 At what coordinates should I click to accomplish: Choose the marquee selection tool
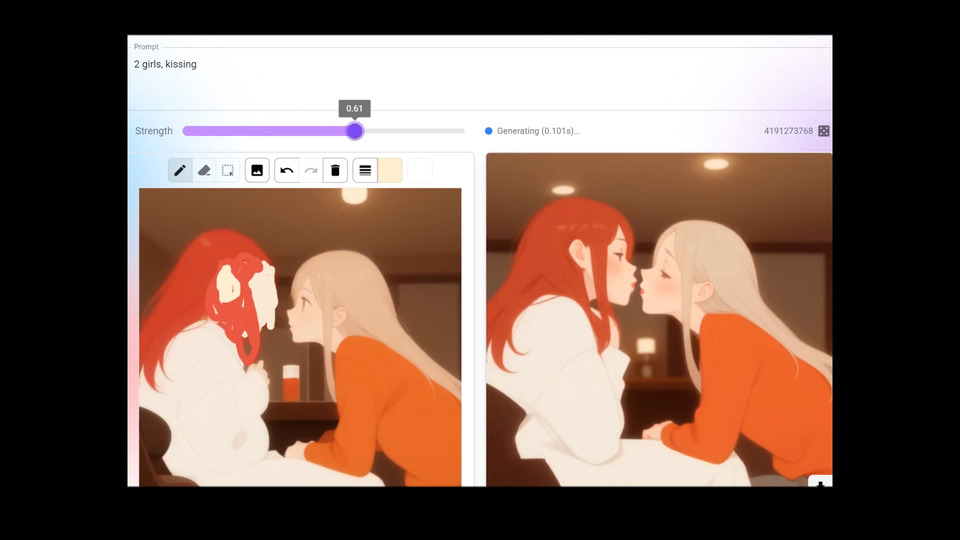point(228,170)
